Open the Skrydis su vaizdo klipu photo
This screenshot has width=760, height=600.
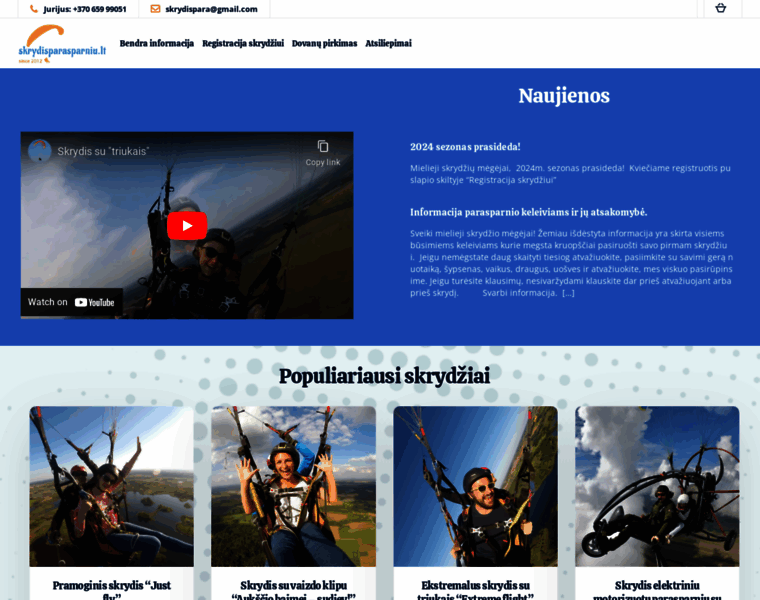click(293, 487)
